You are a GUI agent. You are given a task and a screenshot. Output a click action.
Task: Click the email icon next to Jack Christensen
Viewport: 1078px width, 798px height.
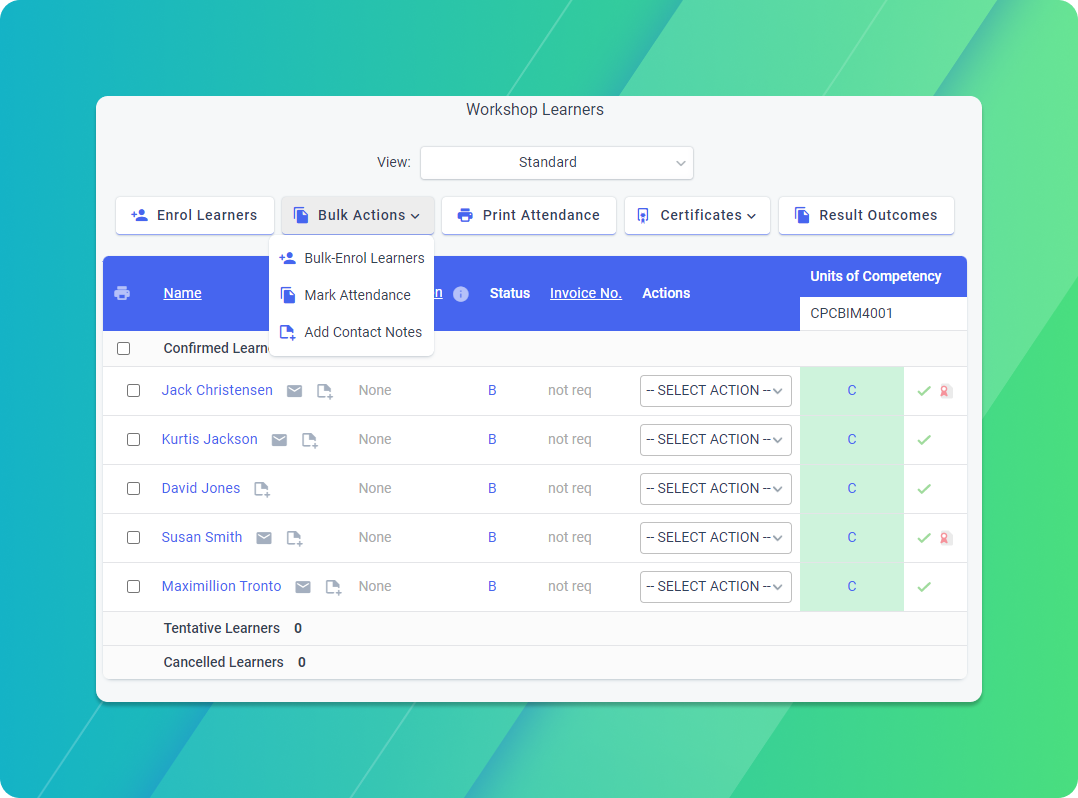(294, 390)
